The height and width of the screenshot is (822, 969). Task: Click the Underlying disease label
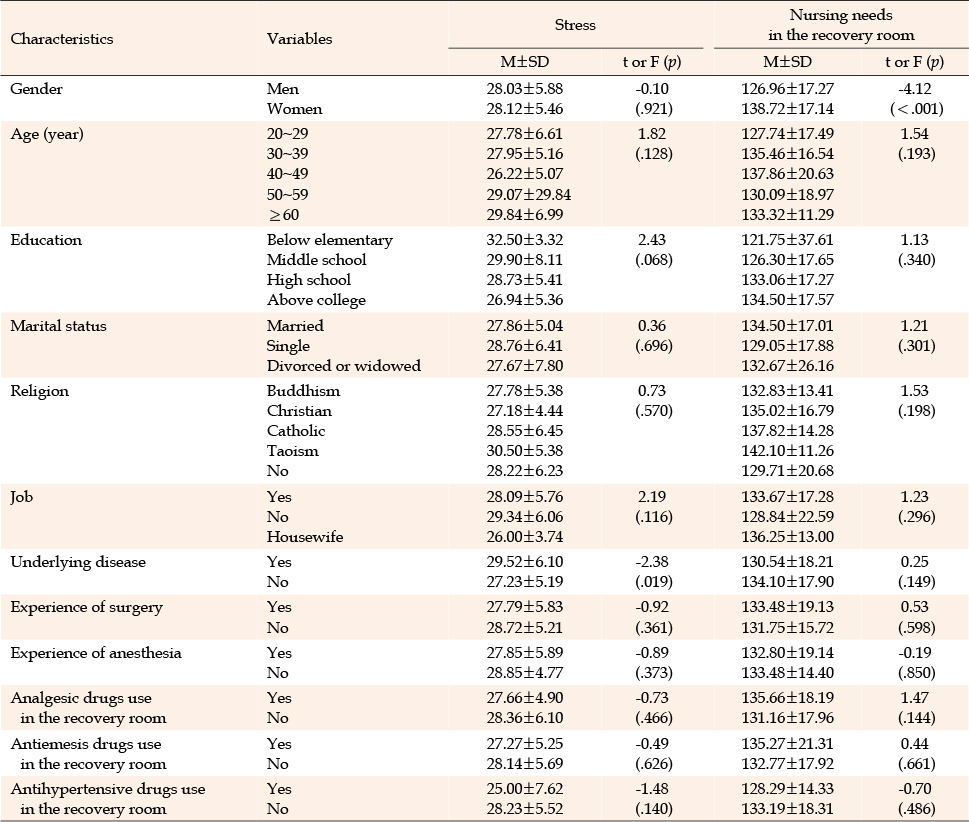(78, 562)
